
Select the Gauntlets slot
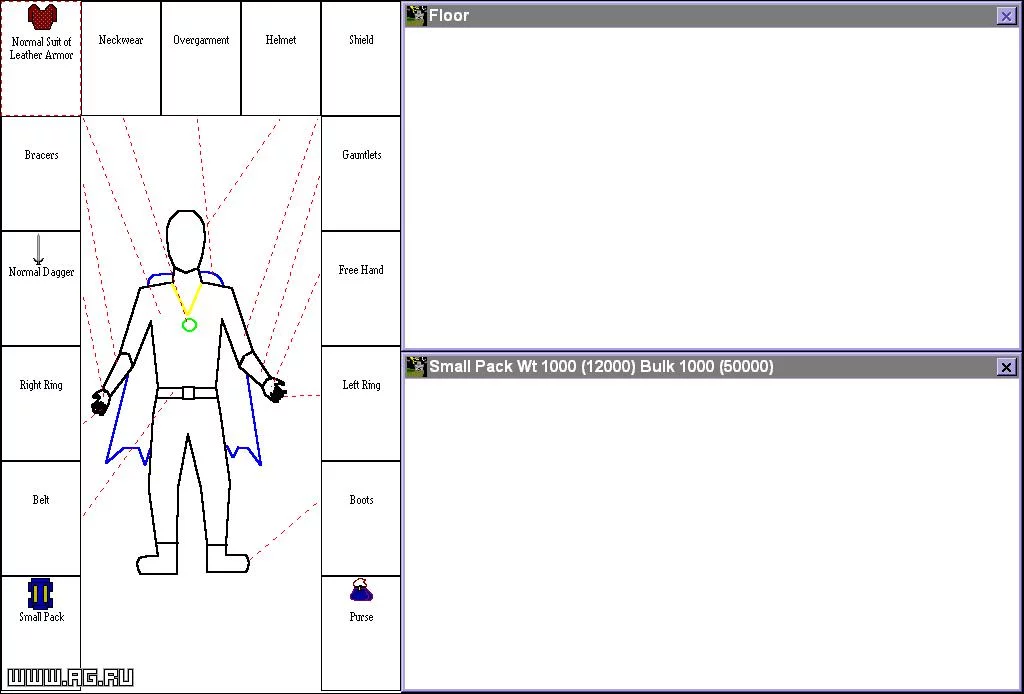point(361,174)
